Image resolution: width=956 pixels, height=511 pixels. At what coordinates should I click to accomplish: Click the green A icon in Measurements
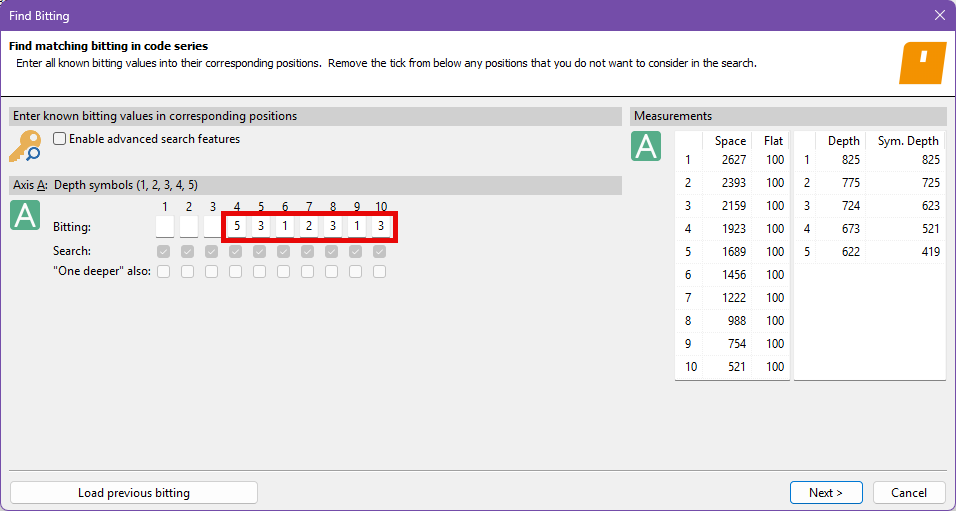646,146
